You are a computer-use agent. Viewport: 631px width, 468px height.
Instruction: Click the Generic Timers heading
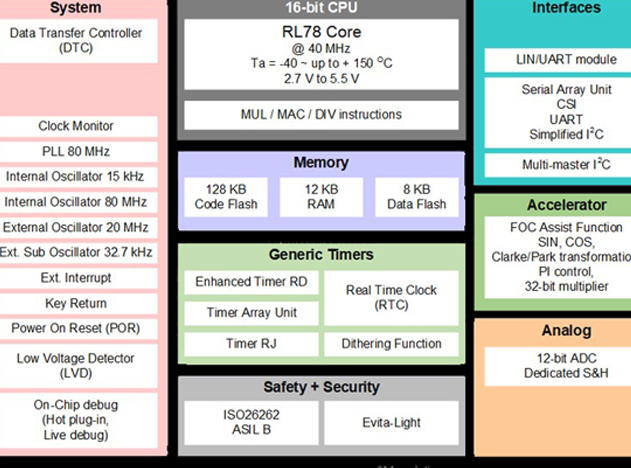click(x=321, y=255)
